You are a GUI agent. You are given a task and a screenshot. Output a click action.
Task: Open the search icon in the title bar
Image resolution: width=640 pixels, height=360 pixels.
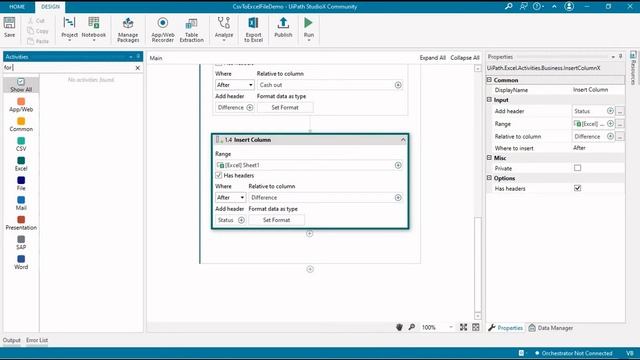pos(508,6)
